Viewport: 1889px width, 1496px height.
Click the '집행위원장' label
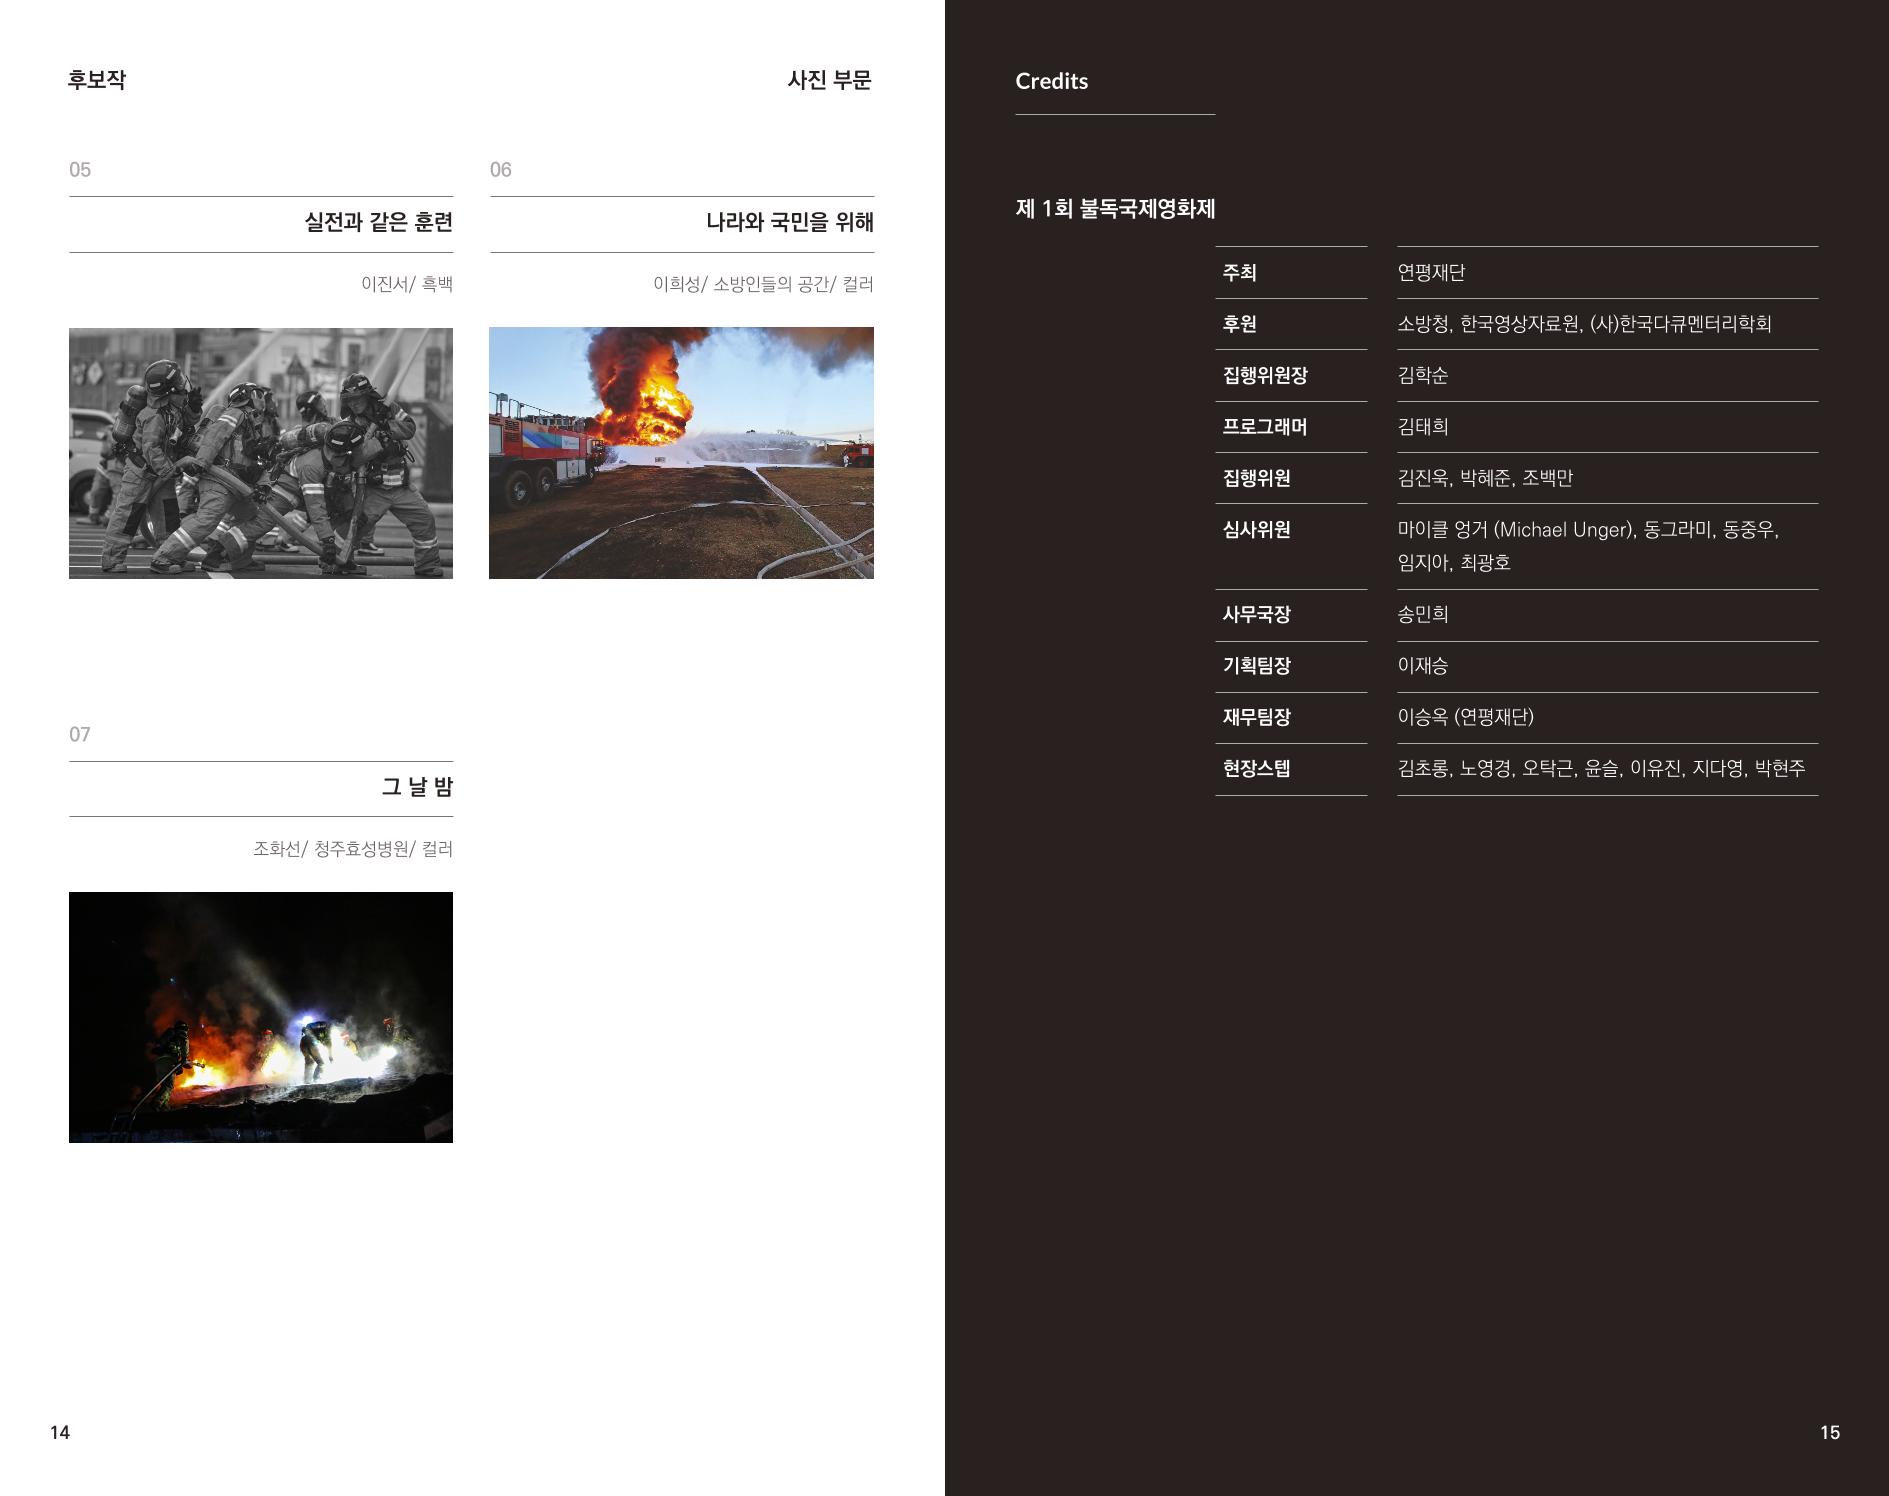[1265, 375]
